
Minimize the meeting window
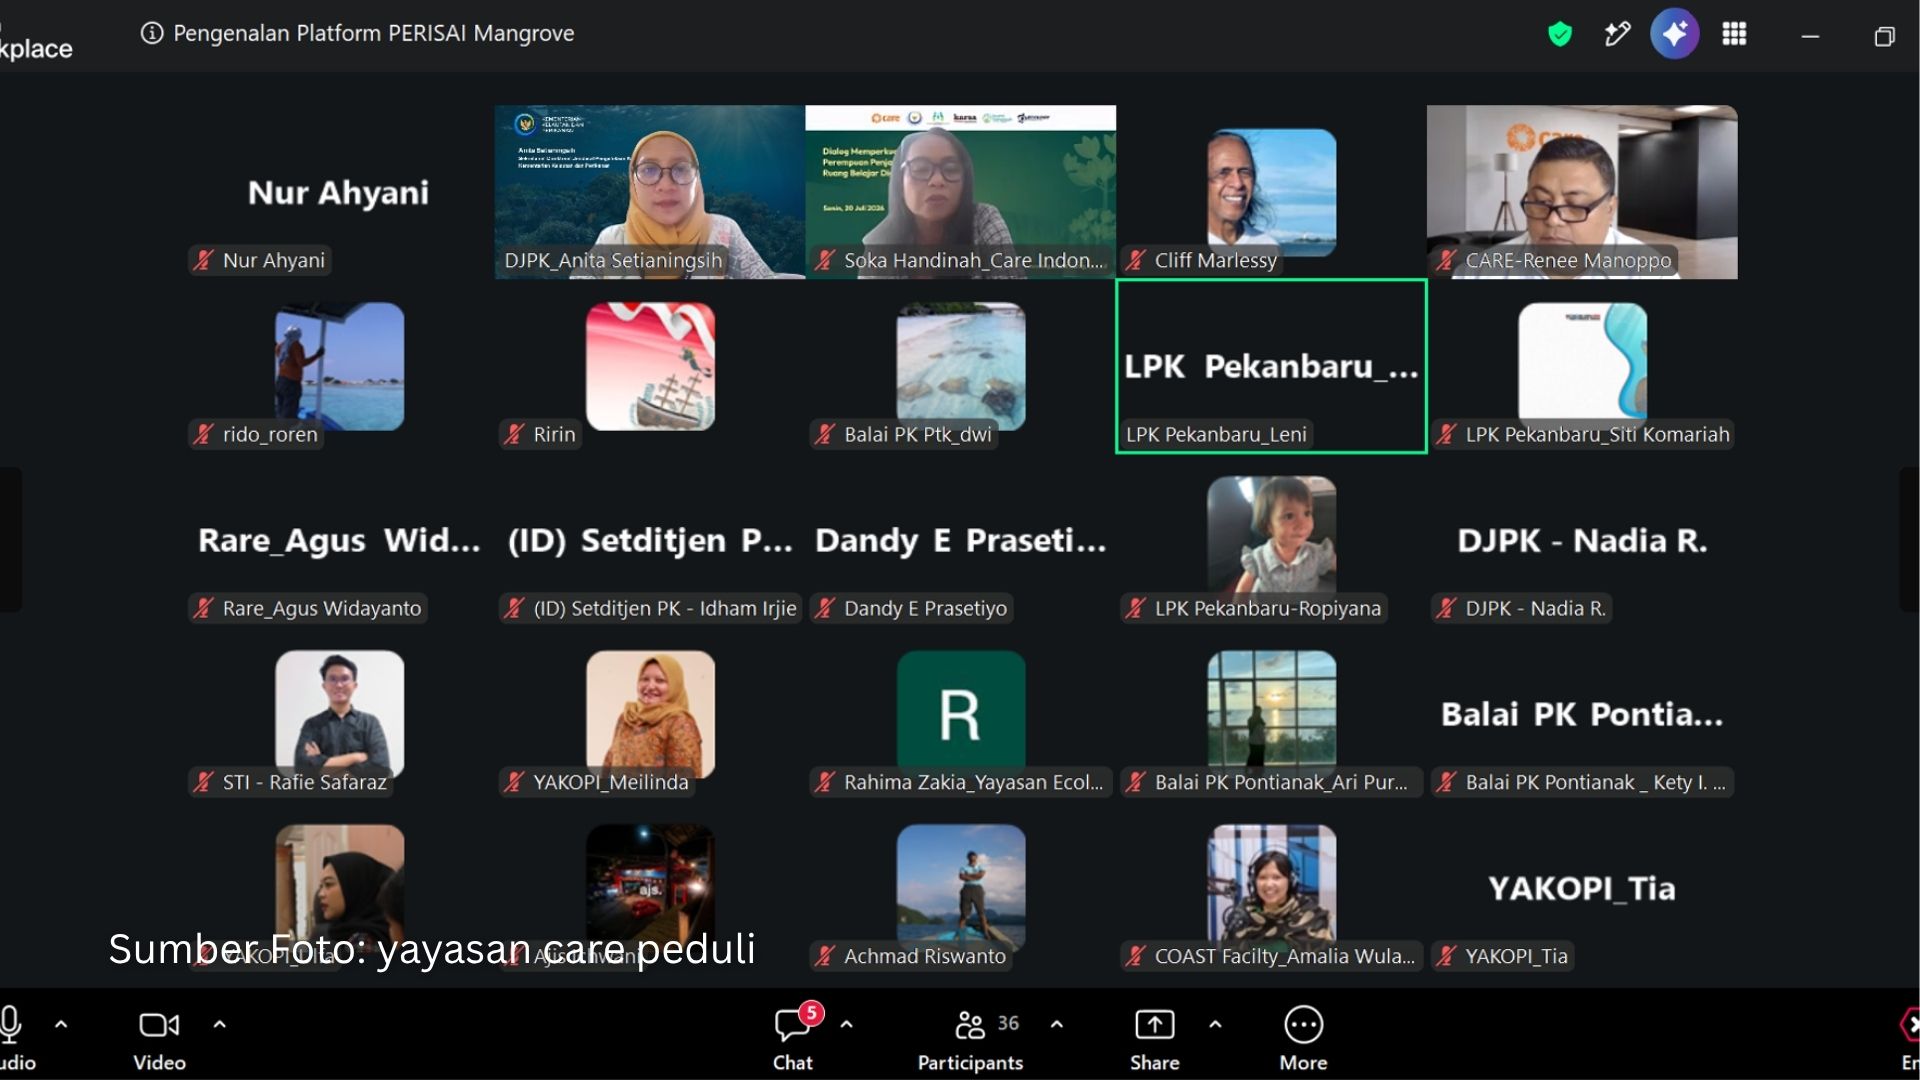1810,36
